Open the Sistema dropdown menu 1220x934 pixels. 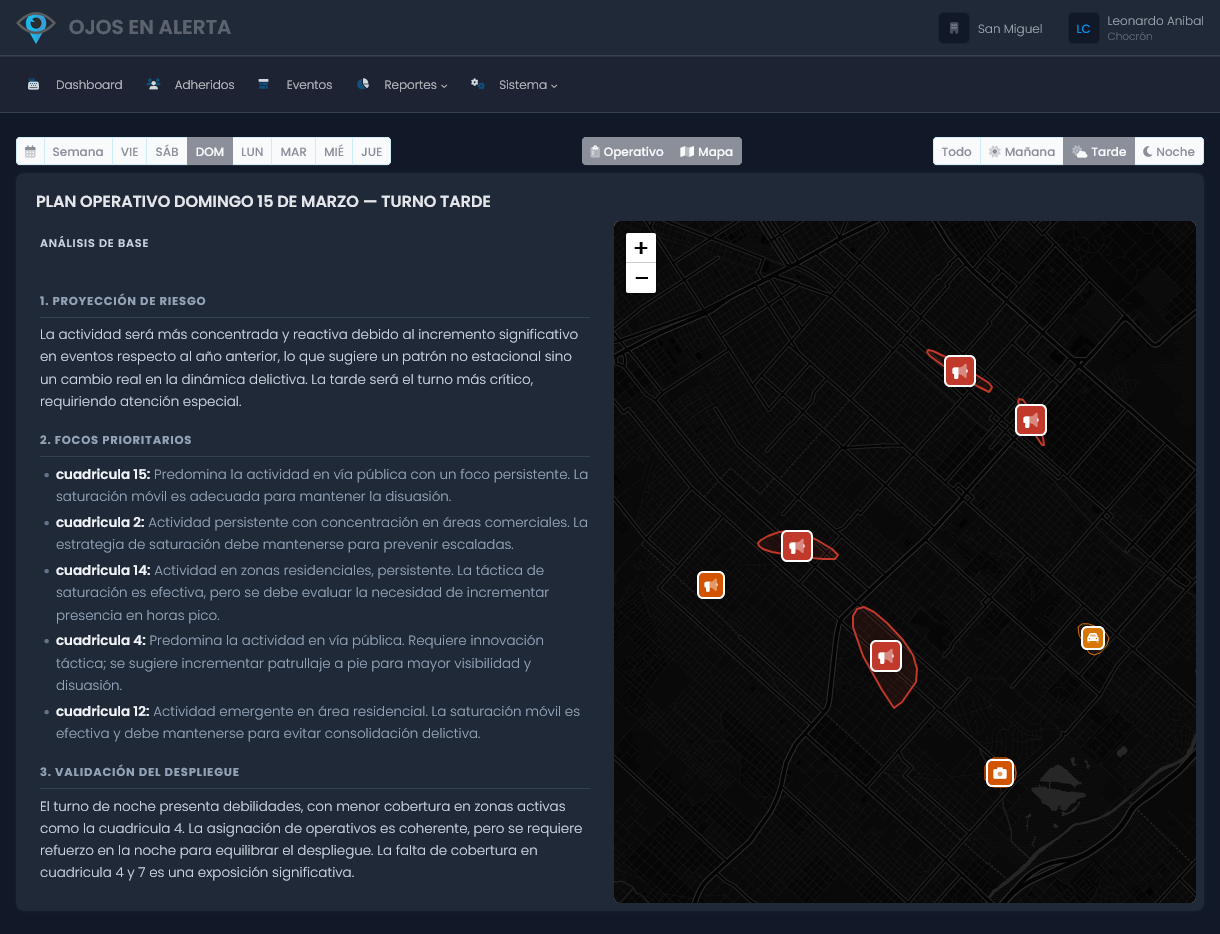click(x=523, y=85)
